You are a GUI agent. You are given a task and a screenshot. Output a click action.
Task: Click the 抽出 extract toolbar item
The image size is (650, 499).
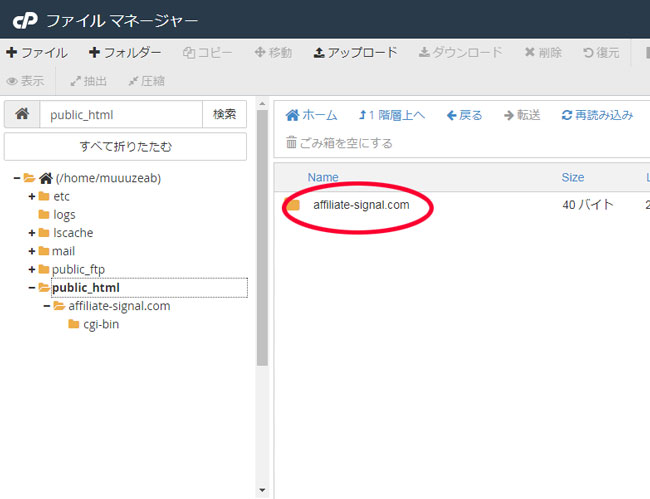[88, 81]
